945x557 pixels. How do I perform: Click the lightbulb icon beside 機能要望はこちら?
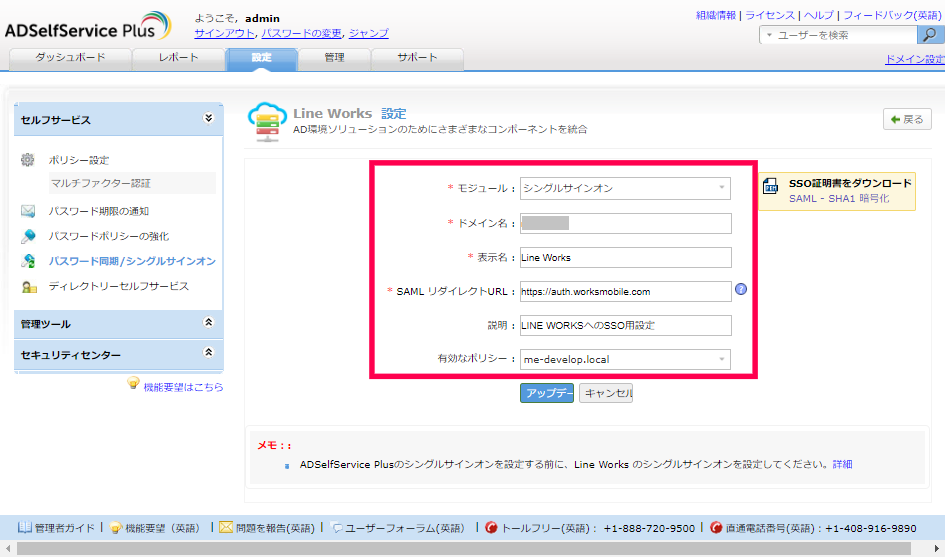click(x=133, y=383)
